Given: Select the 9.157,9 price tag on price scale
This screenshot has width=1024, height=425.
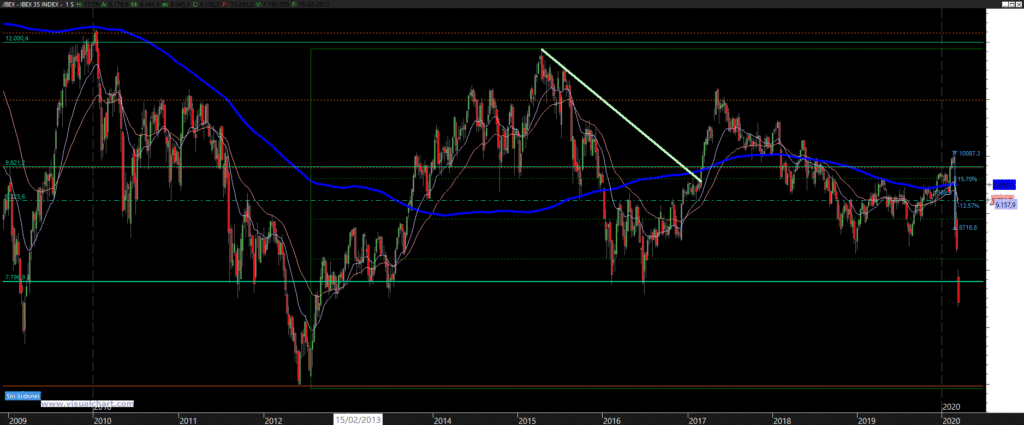Looking at the screenshot, I should [x=1005, y=205].
